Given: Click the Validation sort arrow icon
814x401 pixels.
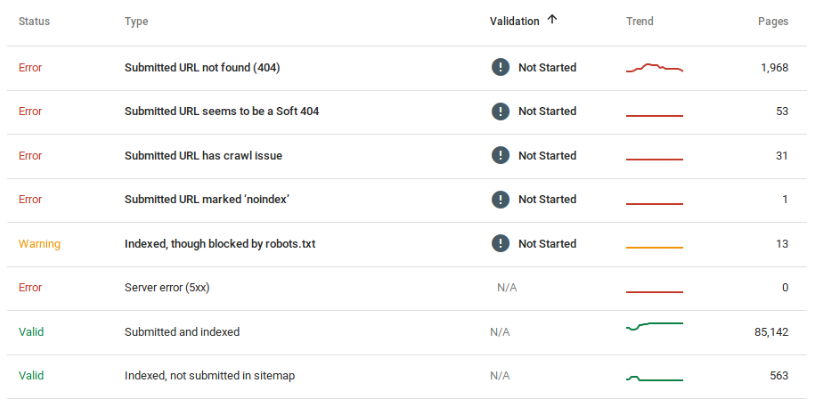Looking at the screenshot, I should tap(552, 20).
